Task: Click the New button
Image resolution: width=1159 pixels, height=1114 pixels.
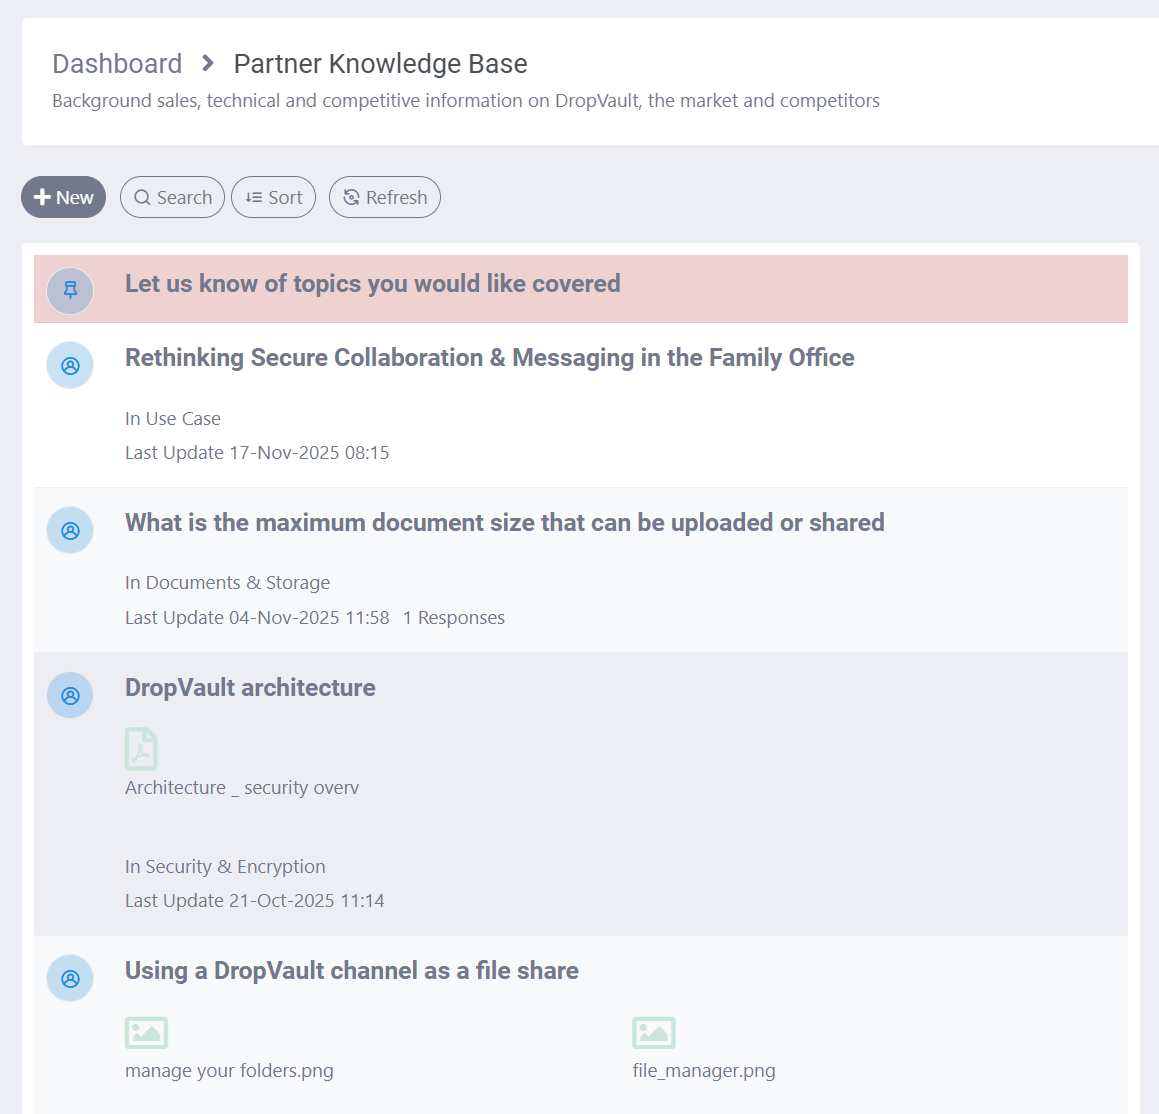Action: pyautogui.click(x=63, y=198)
